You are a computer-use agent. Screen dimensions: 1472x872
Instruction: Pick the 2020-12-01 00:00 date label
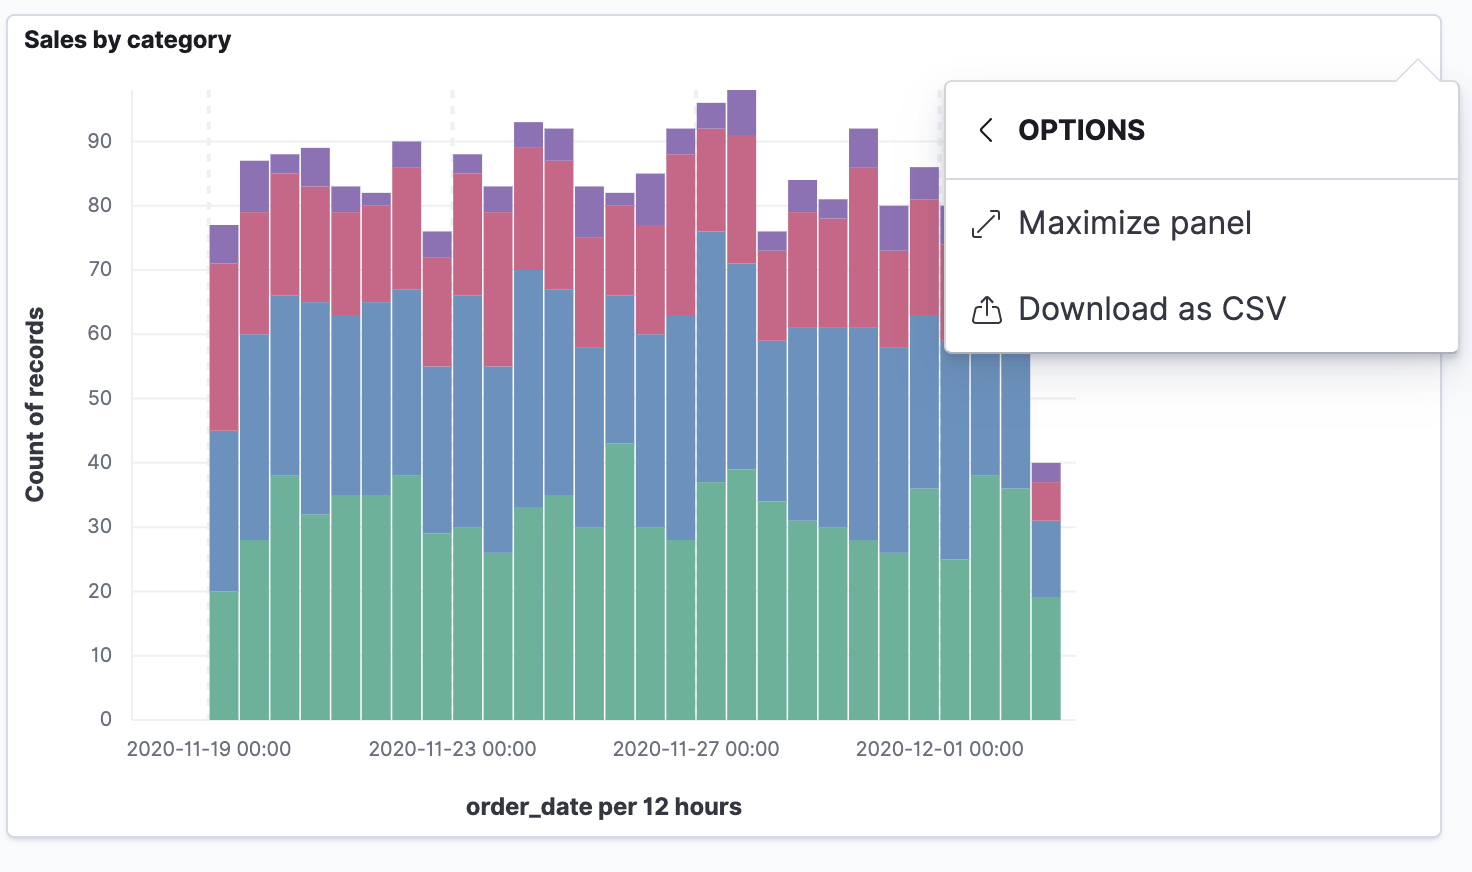(939, 749)
